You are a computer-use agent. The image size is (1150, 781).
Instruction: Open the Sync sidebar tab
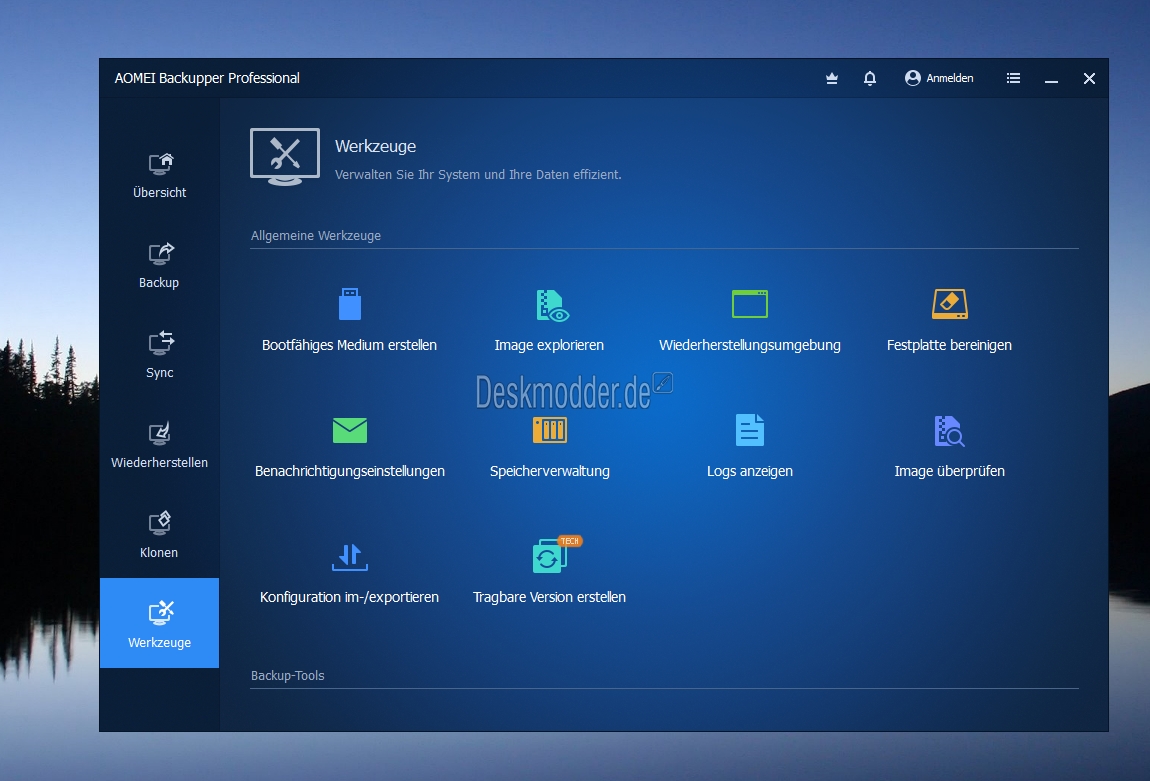pos(159,356)
